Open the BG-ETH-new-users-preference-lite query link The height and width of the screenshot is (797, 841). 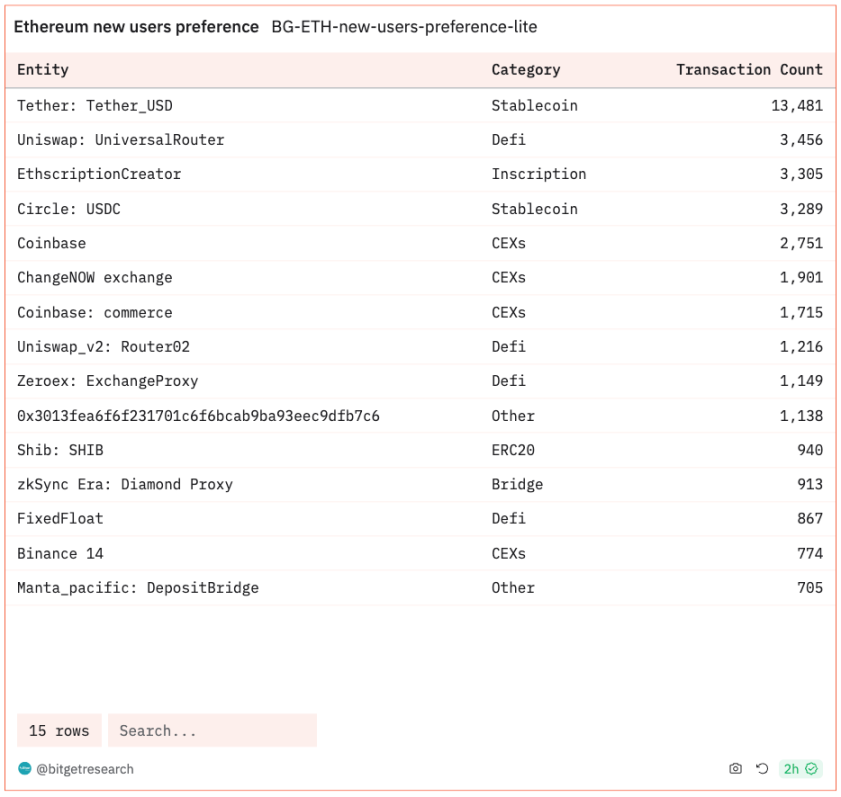coord(404,27)
